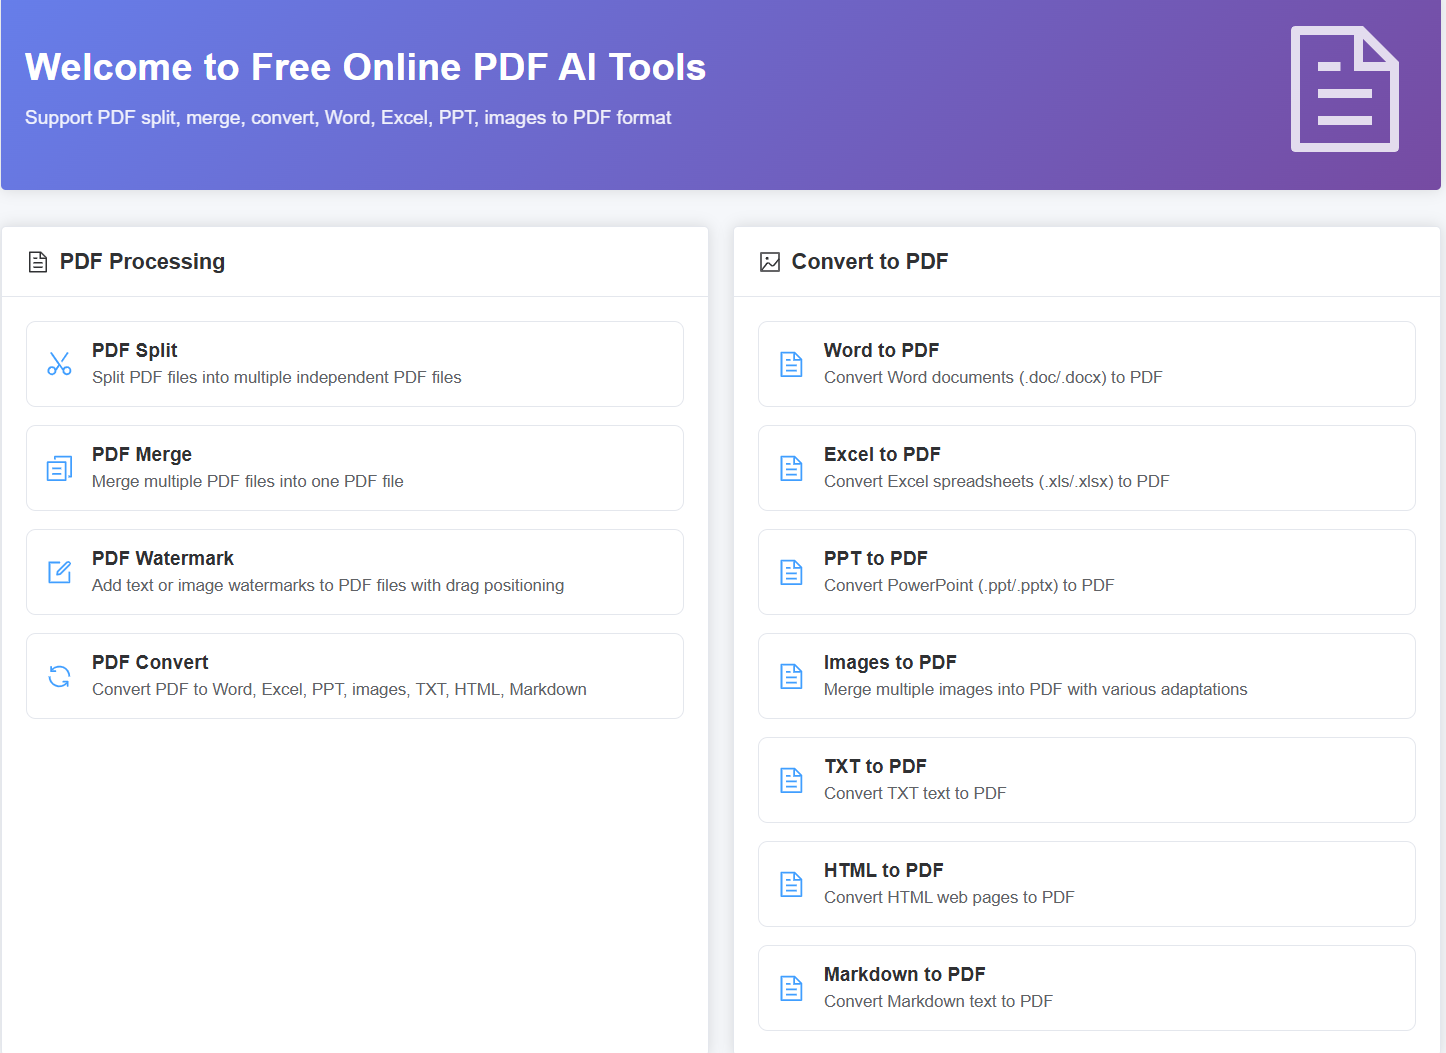Click 'Split PDF files into multiple independent PDF files'

(277, 377)
